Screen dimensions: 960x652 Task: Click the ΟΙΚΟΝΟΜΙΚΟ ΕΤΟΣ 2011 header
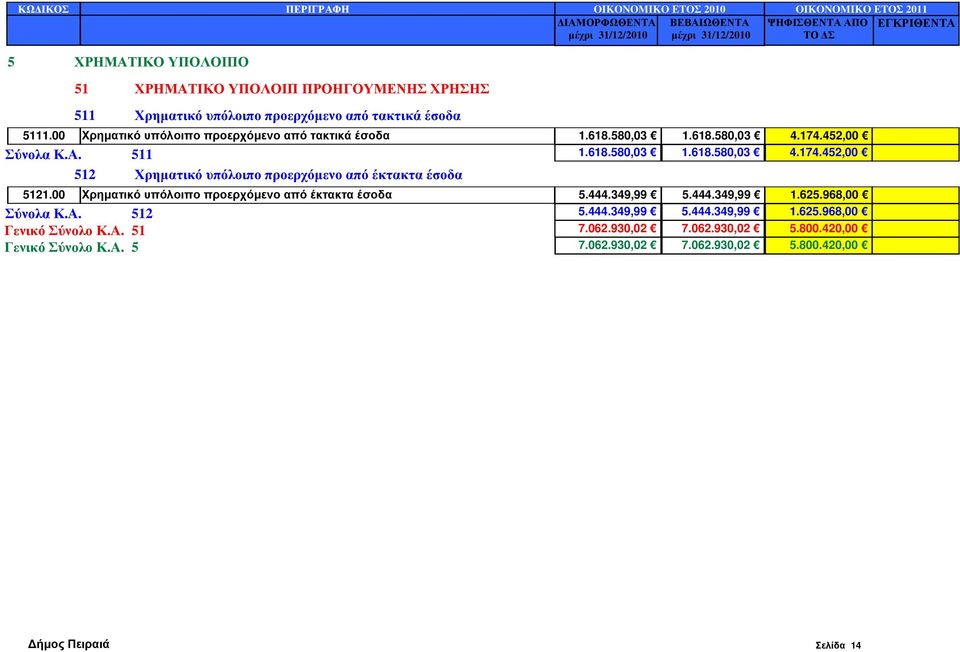(861, 9)
